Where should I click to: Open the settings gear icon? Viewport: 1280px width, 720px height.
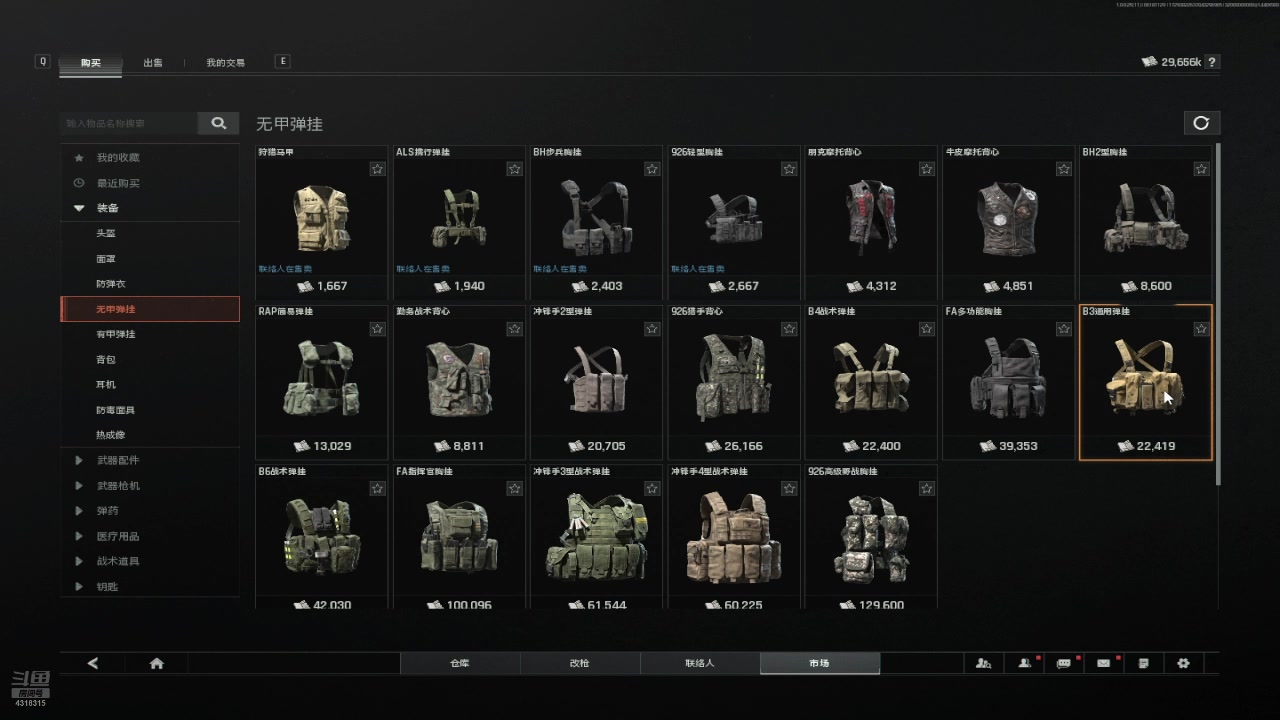tap(1183, 663)
